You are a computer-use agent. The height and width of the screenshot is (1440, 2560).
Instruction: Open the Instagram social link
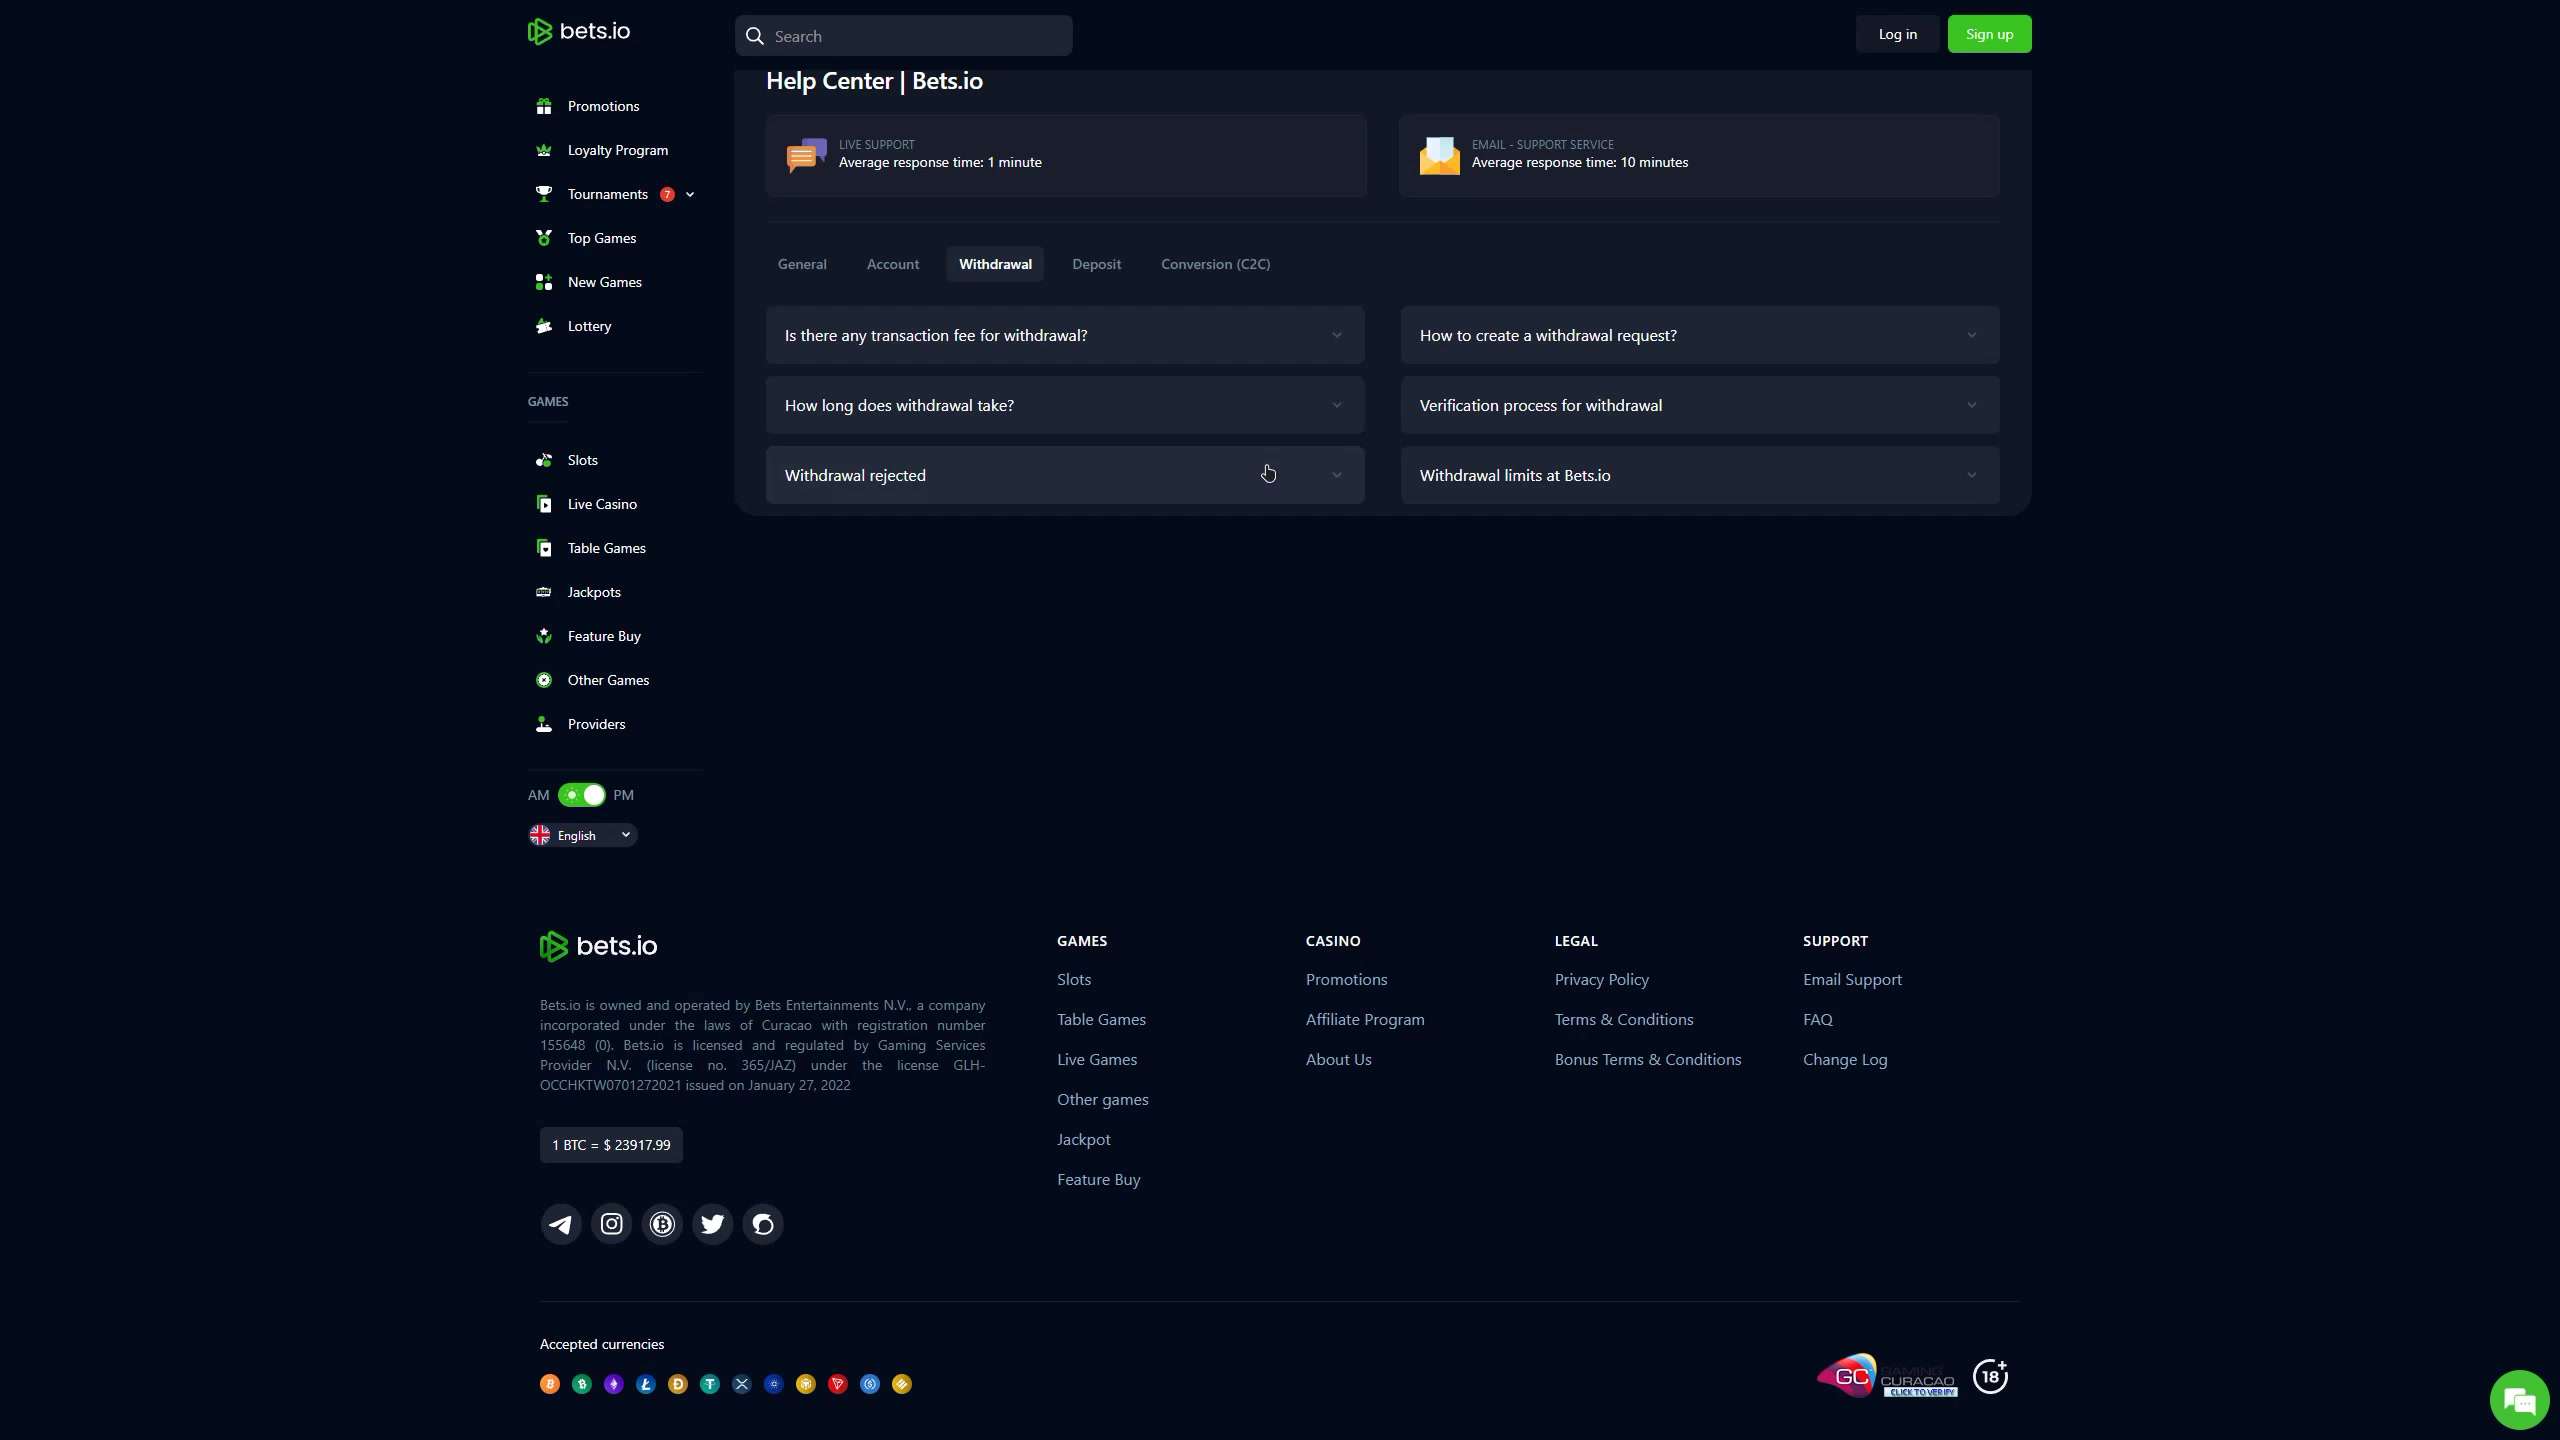point(612,1224)
